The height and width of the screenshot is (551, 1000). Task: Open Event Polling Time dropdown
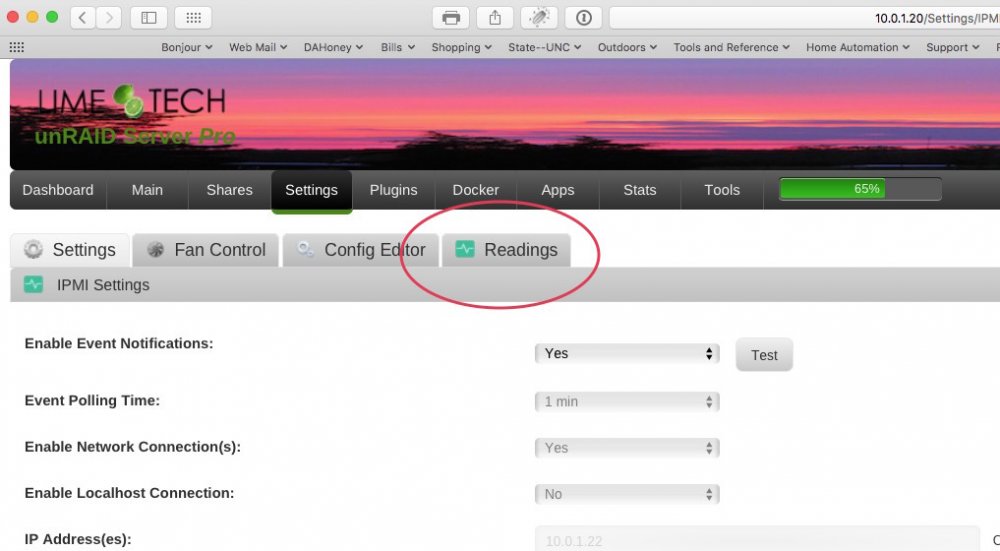click(627, 401)
